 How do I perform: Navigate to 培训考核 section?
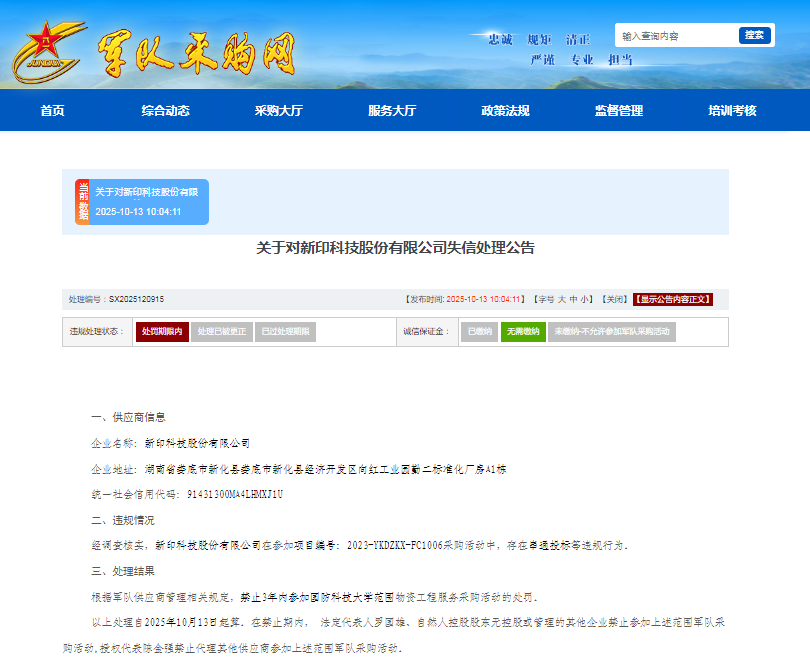pos(732,111)
